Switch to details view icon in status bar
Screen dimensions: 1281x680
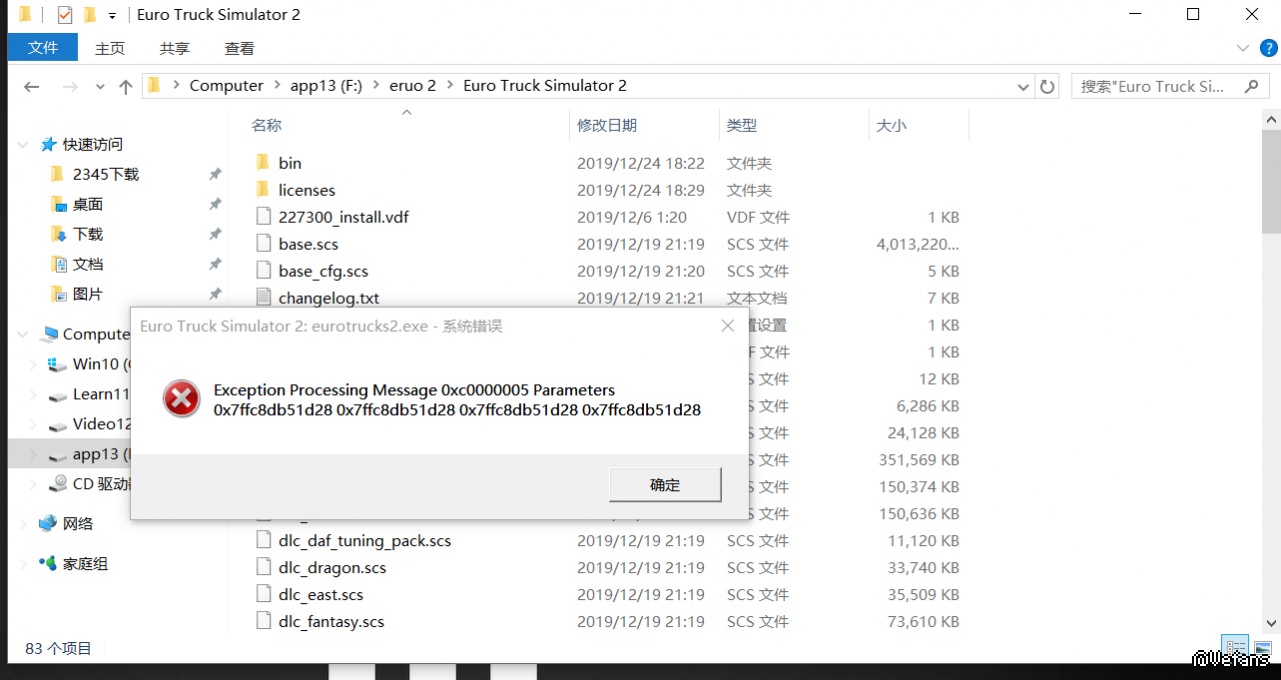point(1236,648)
